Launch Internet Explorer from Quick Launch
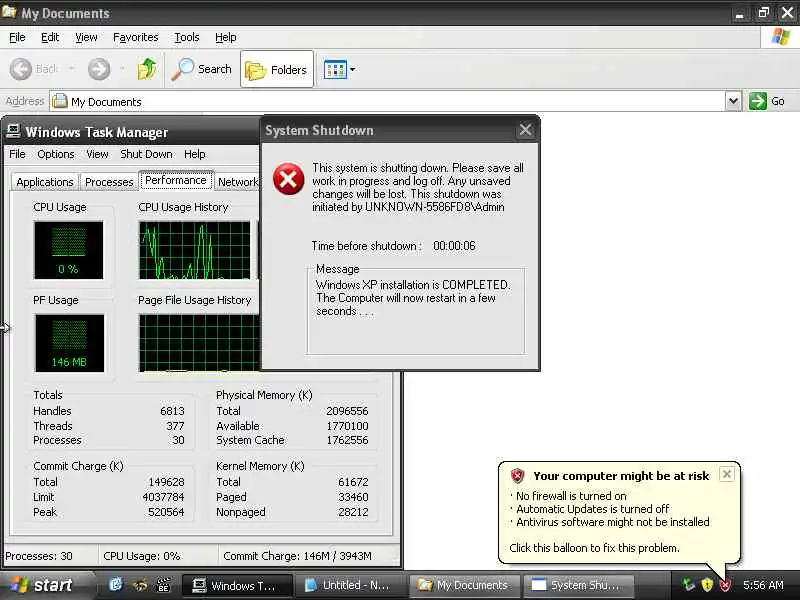800x600 pixels. click(x=116, y=585)
